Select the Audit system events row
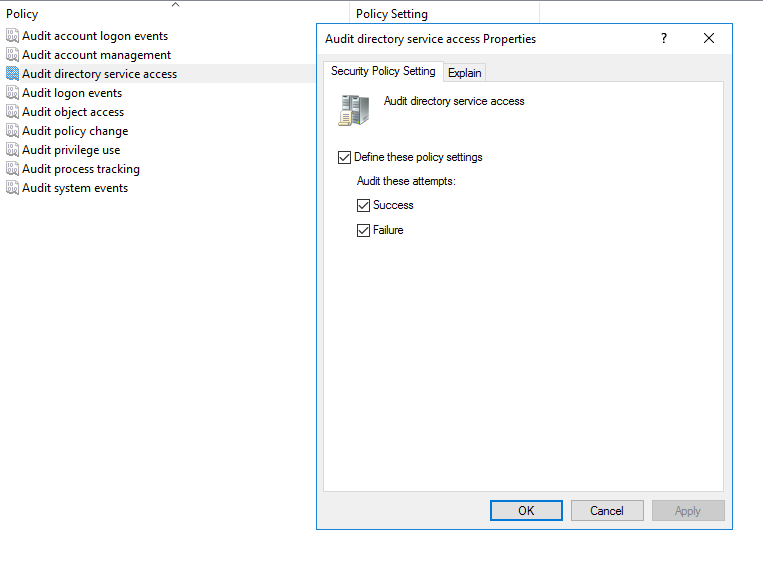This screenshot has height=565, width=763. coord(158,188)
